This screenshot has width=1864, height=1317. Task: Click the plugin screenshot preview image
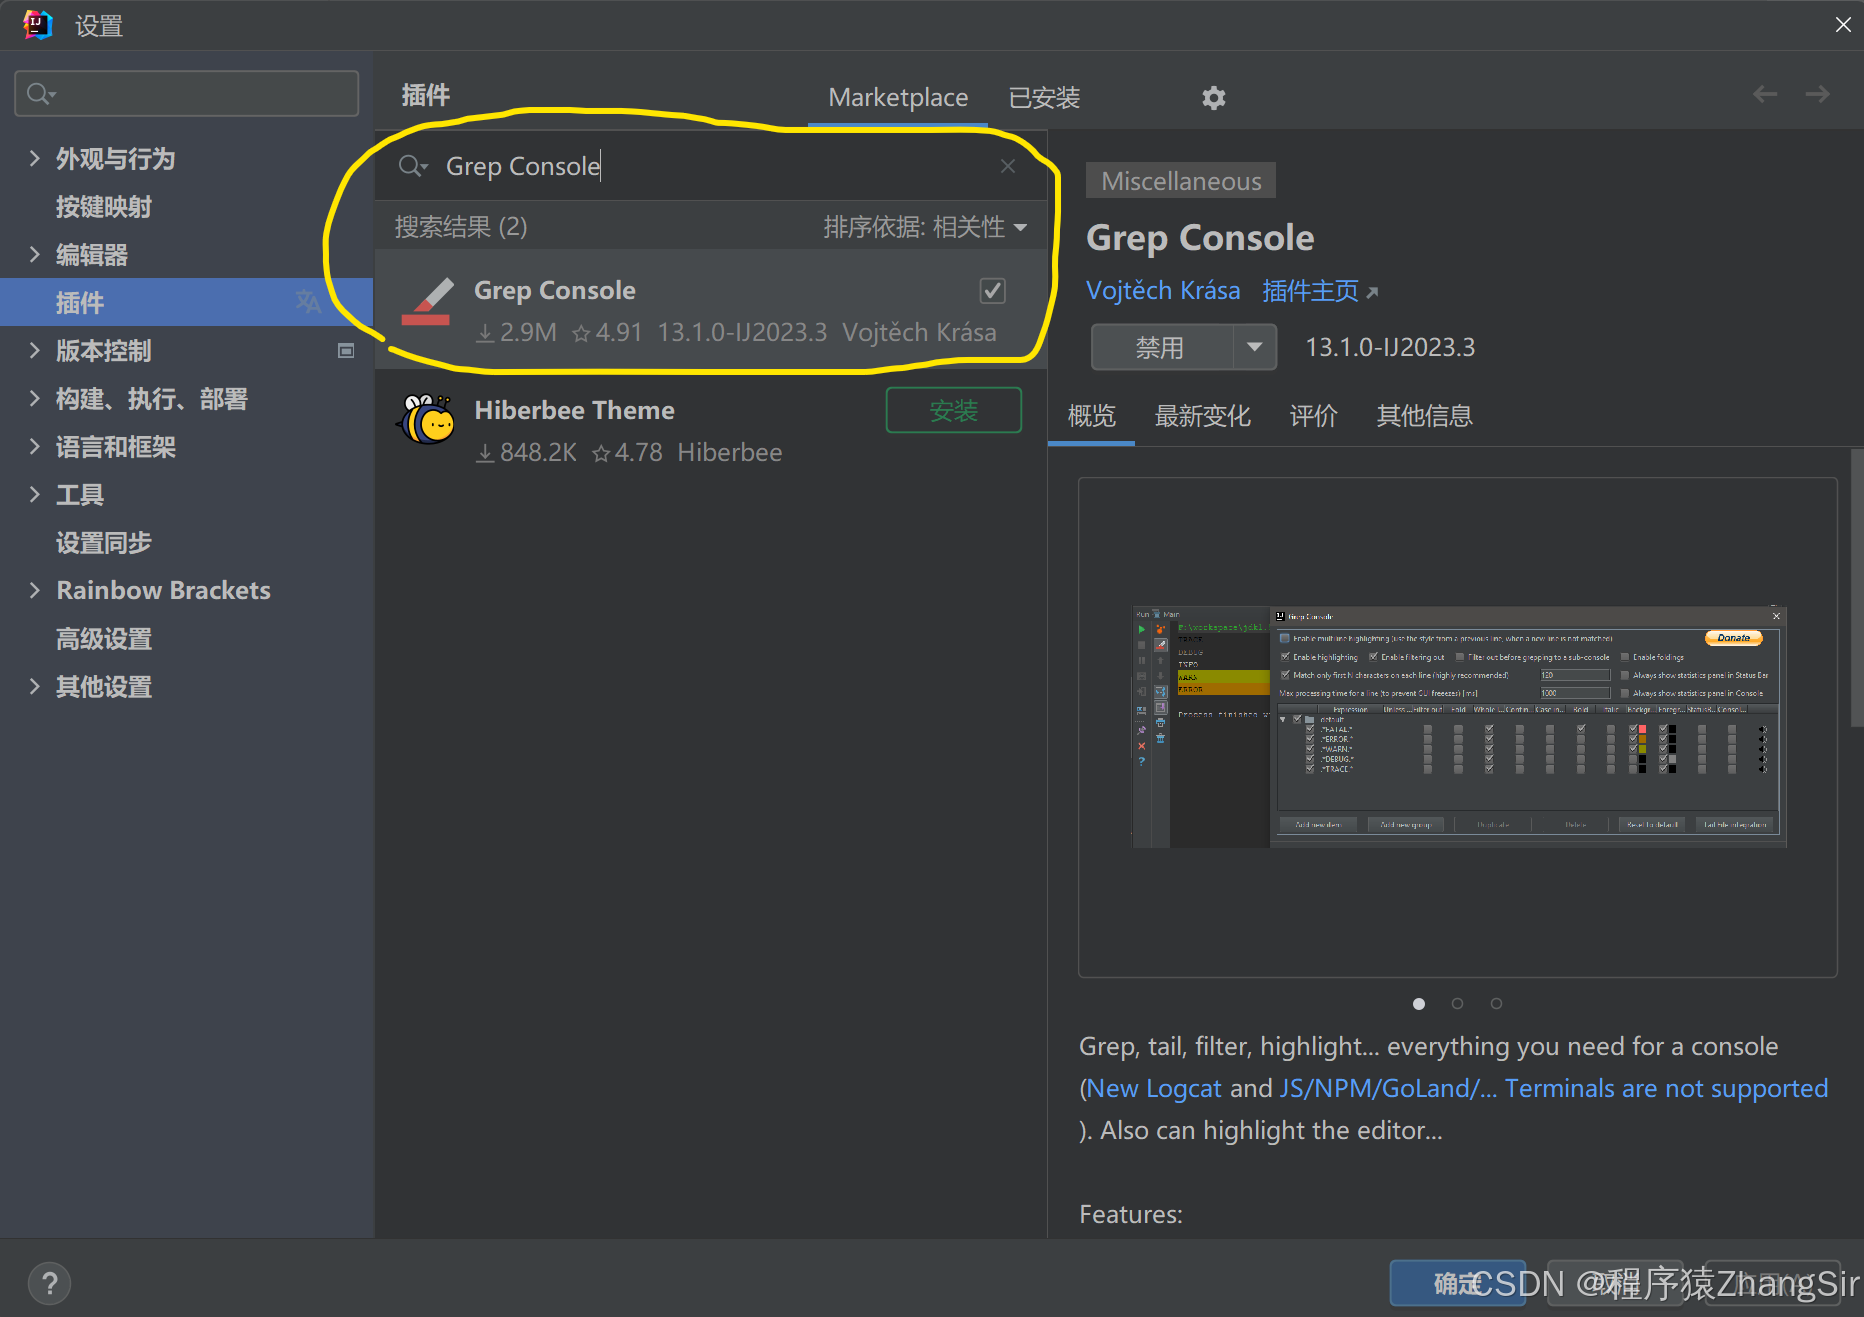[x=1459, y=726]
